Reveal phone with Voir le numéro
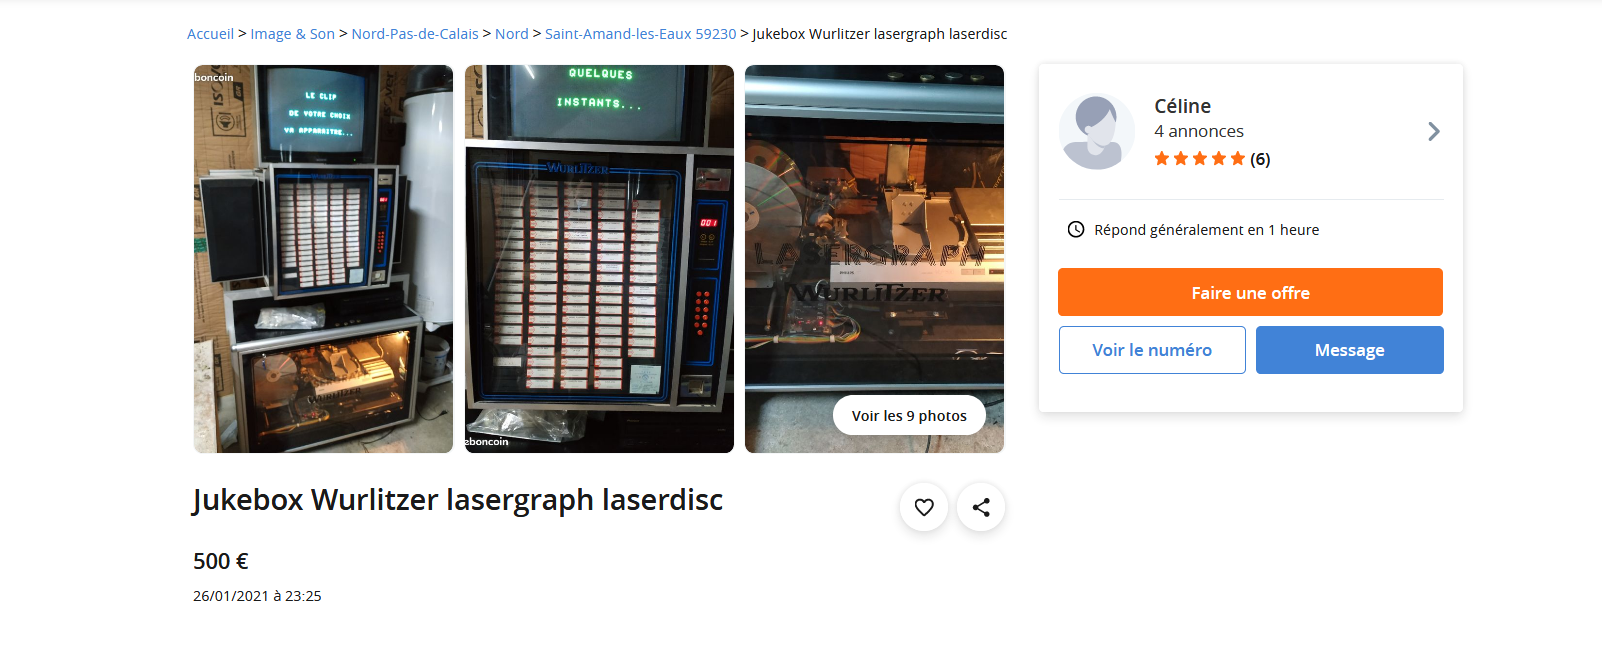Screen dimensions: 1602x661 click(1152, 350)
